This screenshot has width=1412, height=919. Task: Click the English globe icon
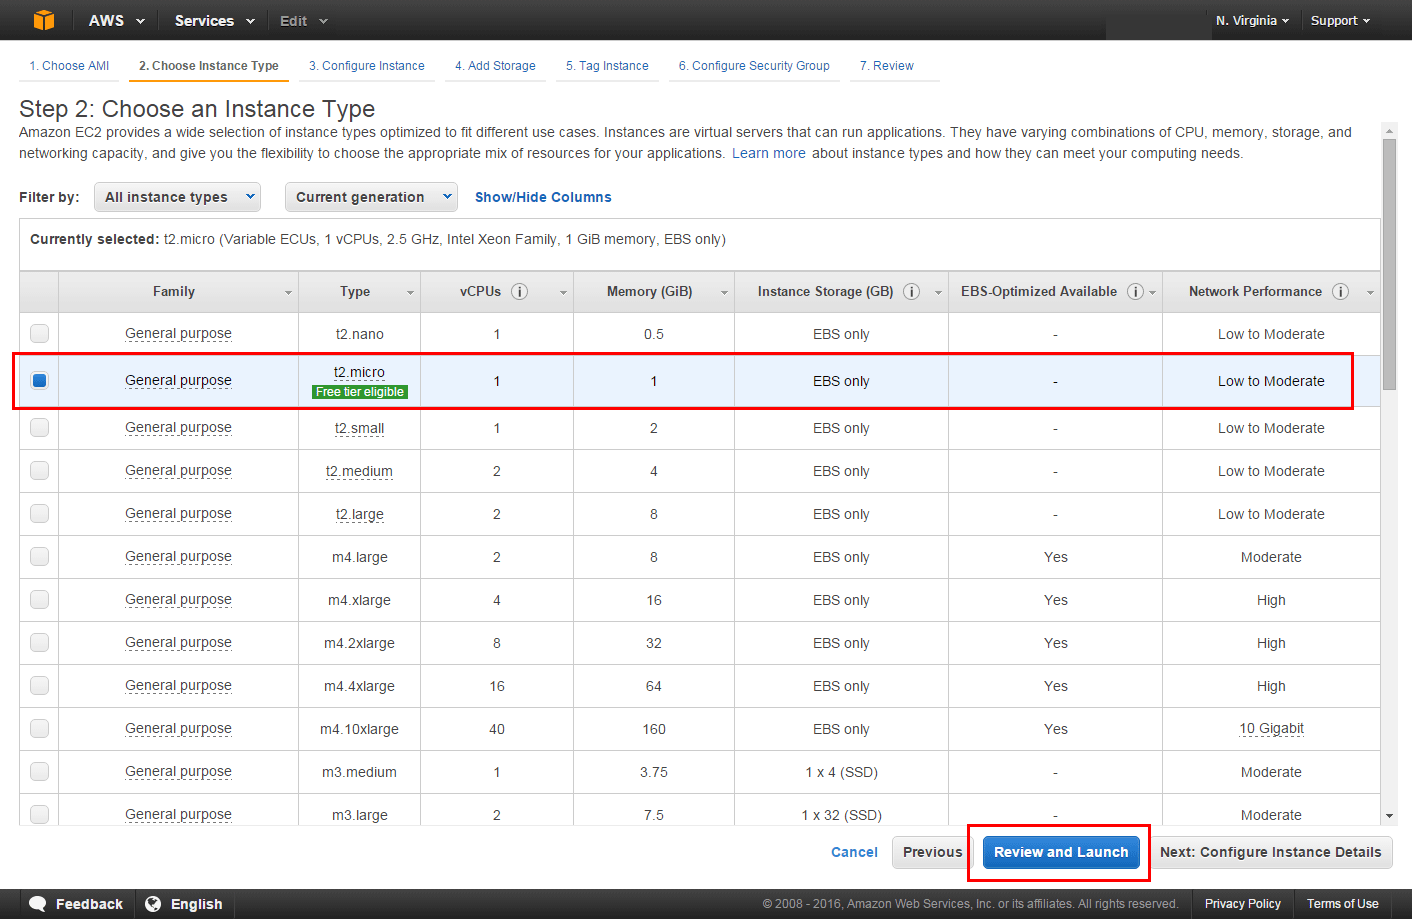153,904
